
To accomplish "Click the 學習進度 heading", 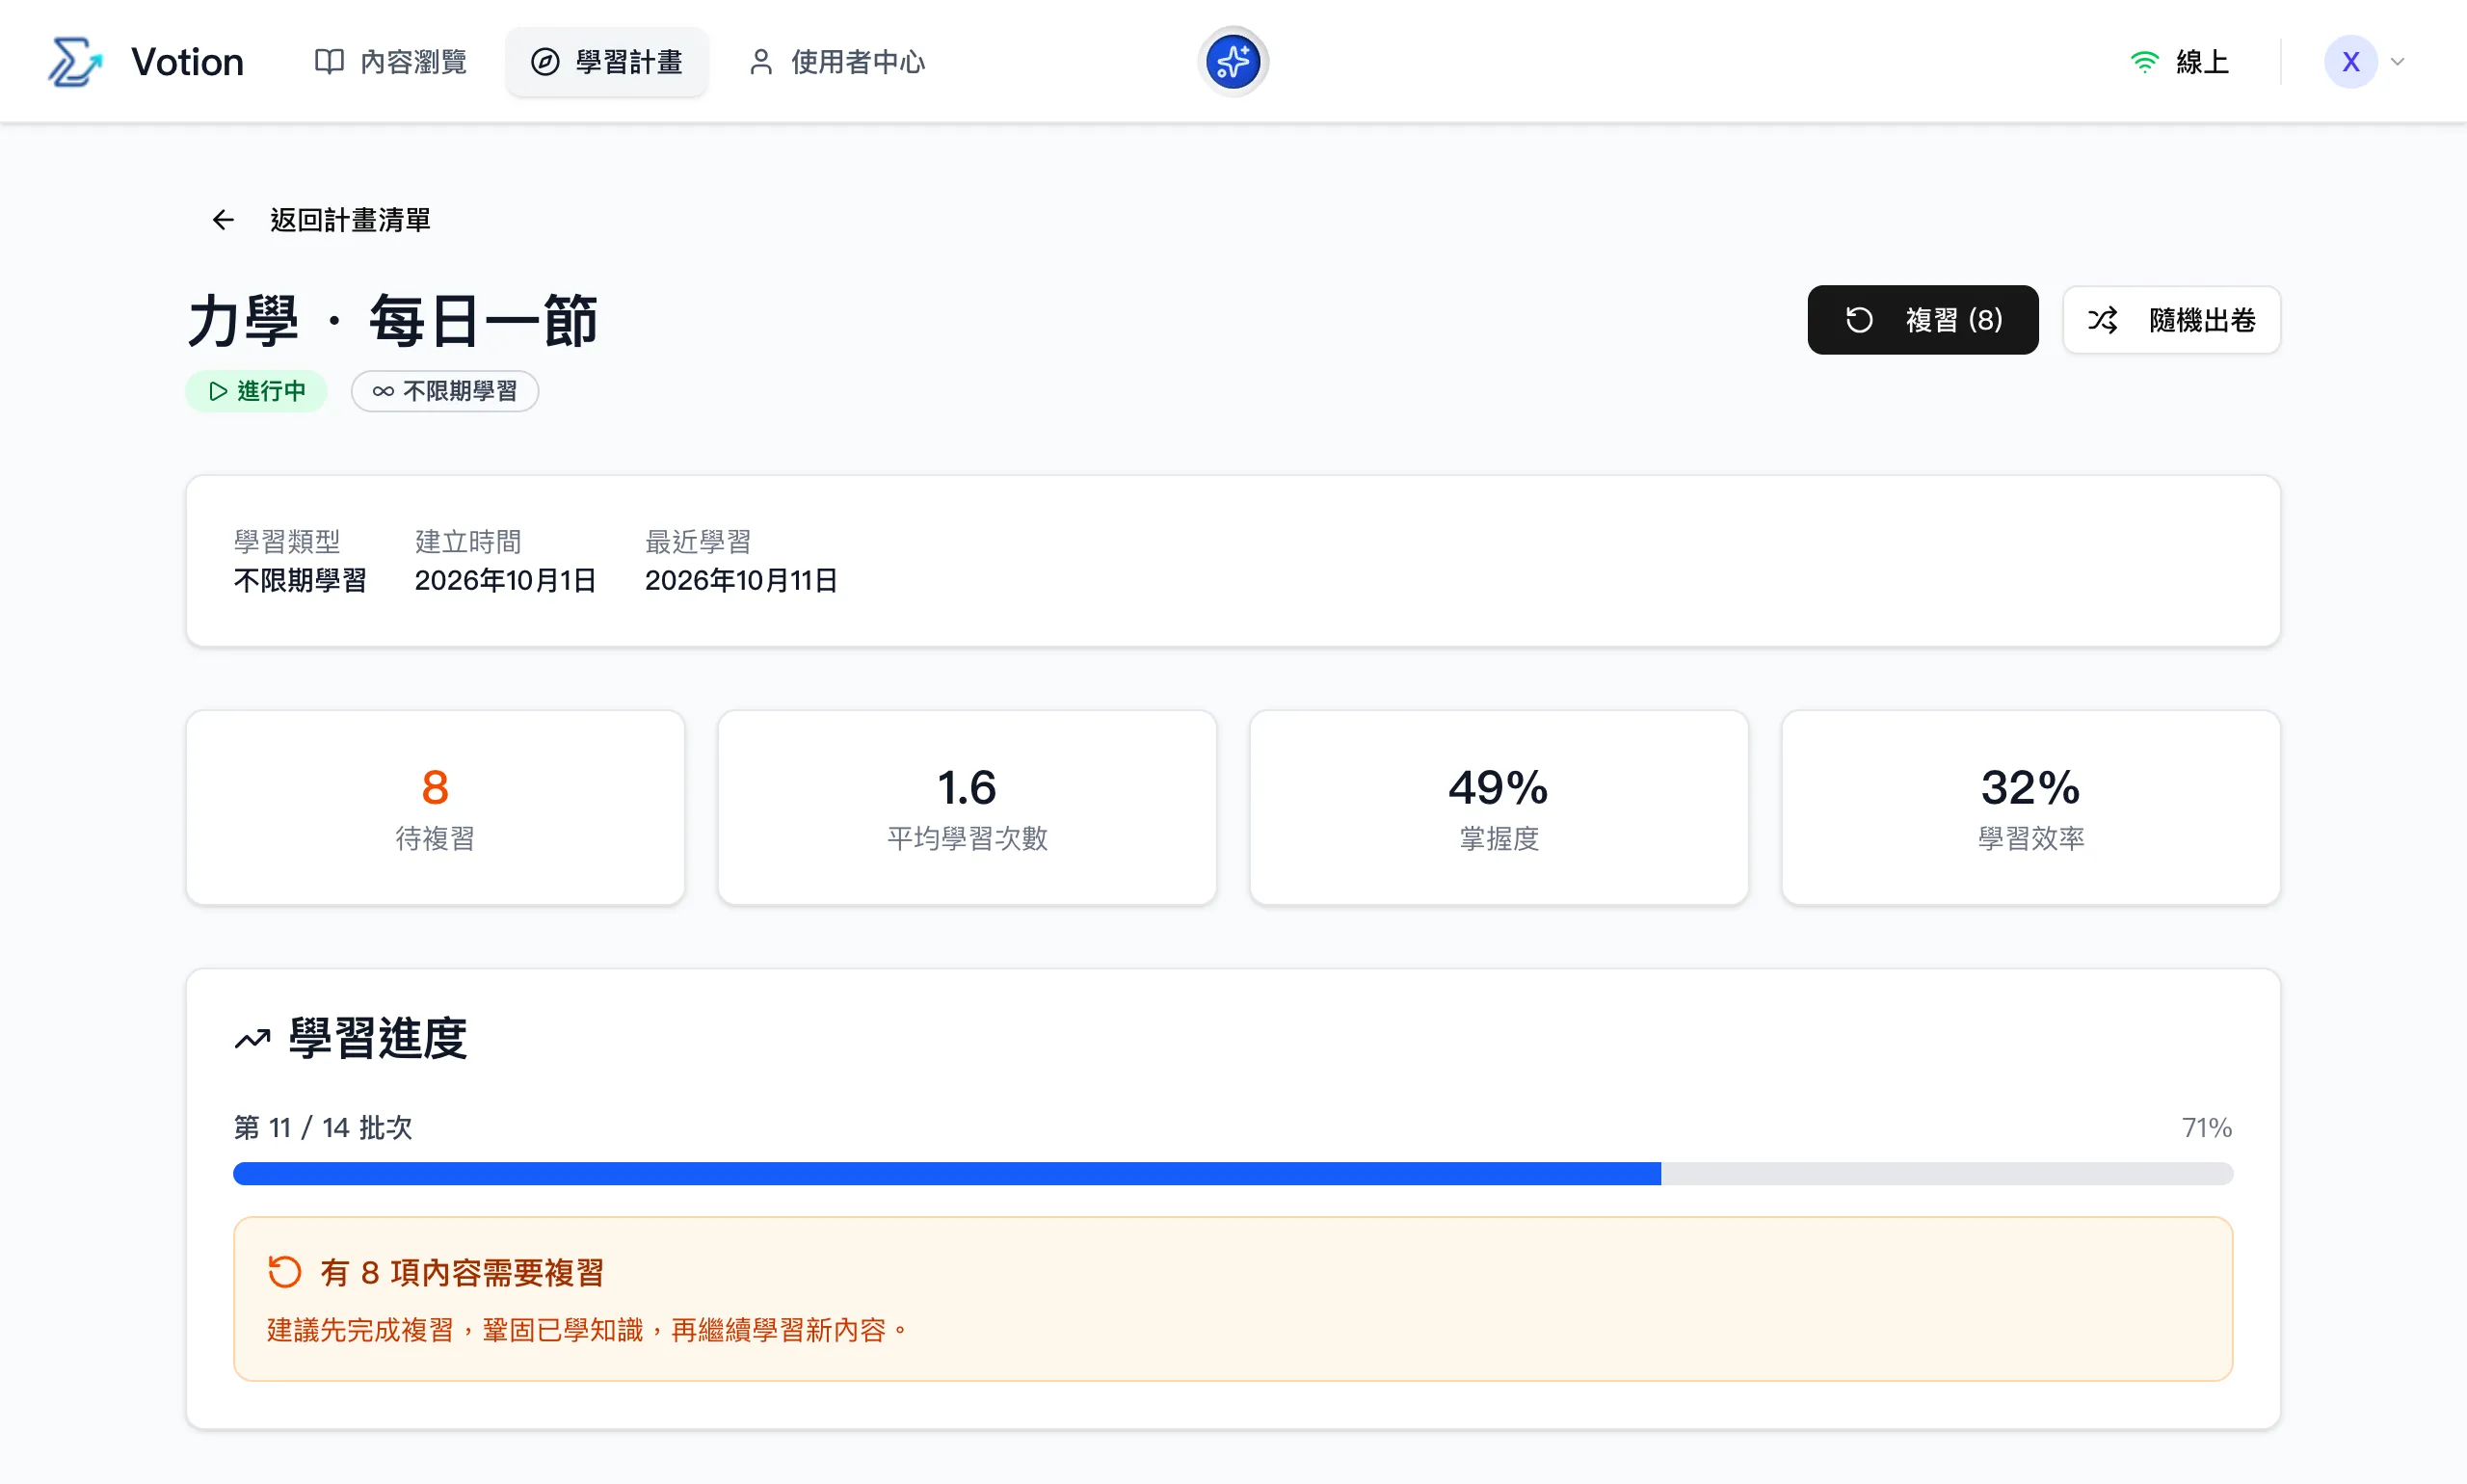I will pos(377,1038).
